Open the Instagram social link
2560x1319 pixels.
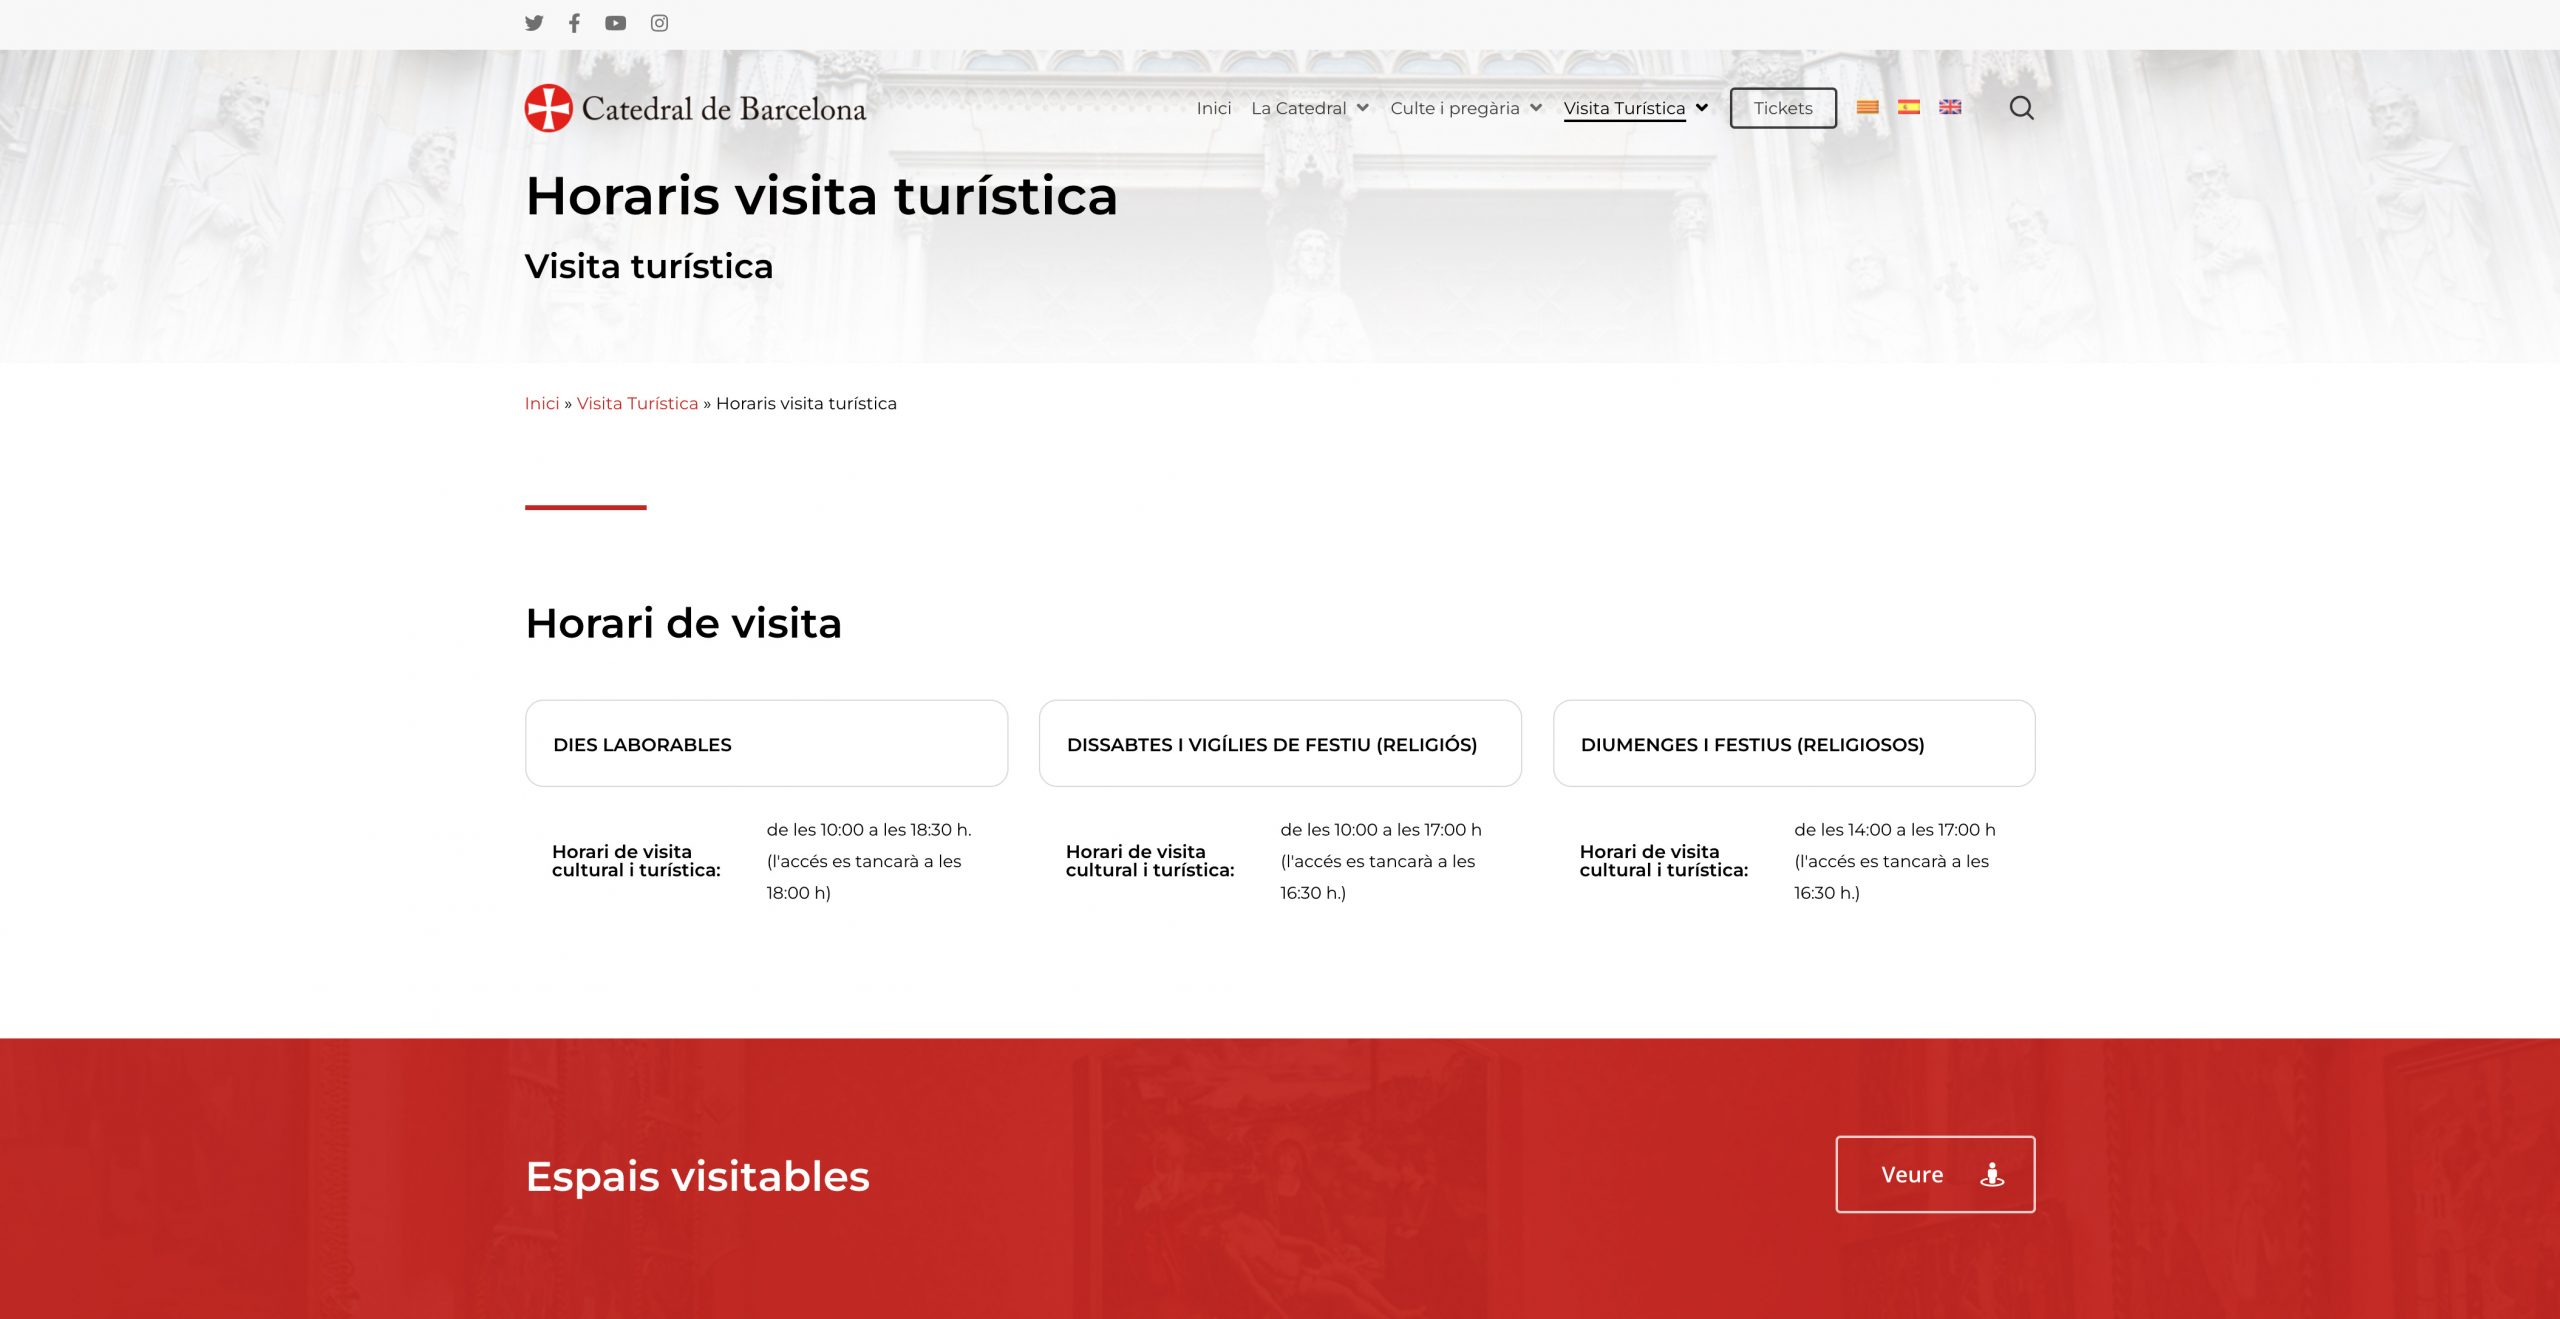(x=659, y=23)
